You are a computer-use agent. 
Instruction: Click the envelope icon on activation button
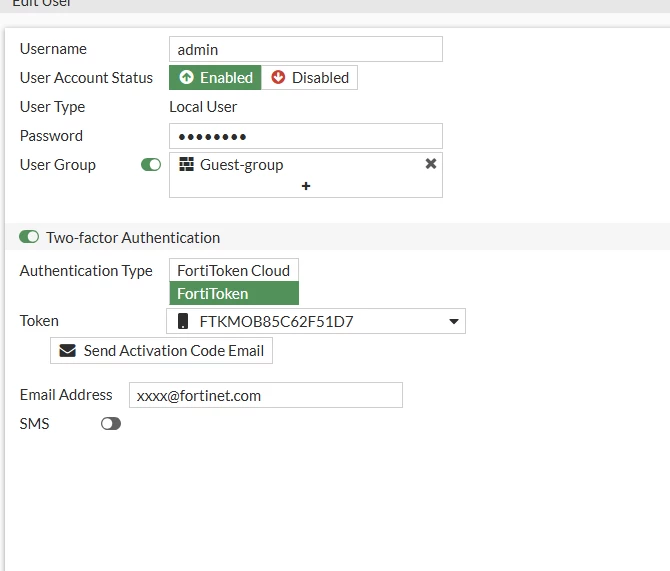(68, 351)
